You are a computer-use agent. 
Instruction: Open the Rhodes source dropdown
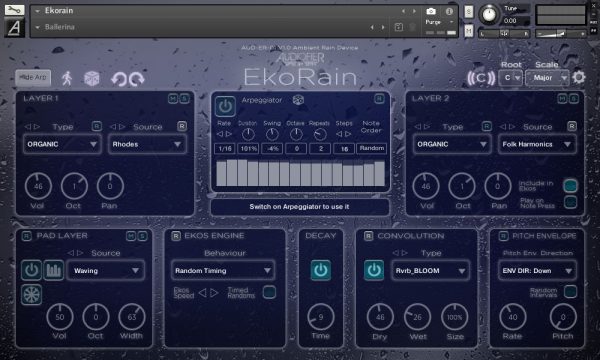(147, 144)
